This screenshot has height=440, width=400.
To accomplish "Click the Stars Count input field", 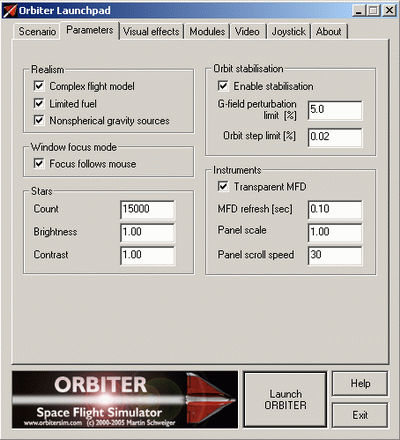I will pos(147,209).
